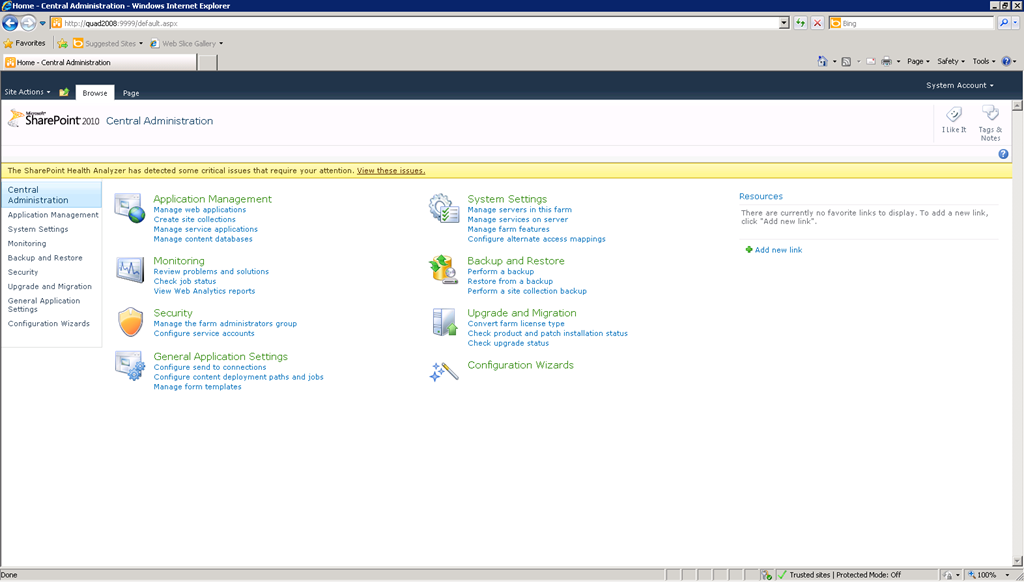This screenshot has width=1024, height=582.
Task: Open the Manage servers in this farm link
Action: 520,210
